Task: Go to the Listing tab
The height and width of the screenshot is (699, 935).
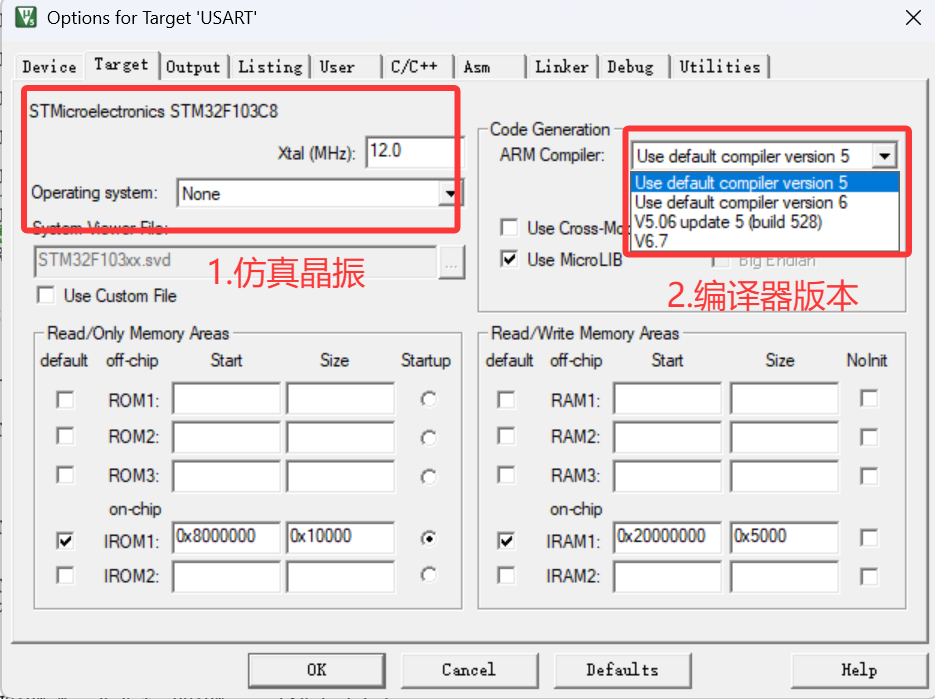Action: click(x=270, y=67)
